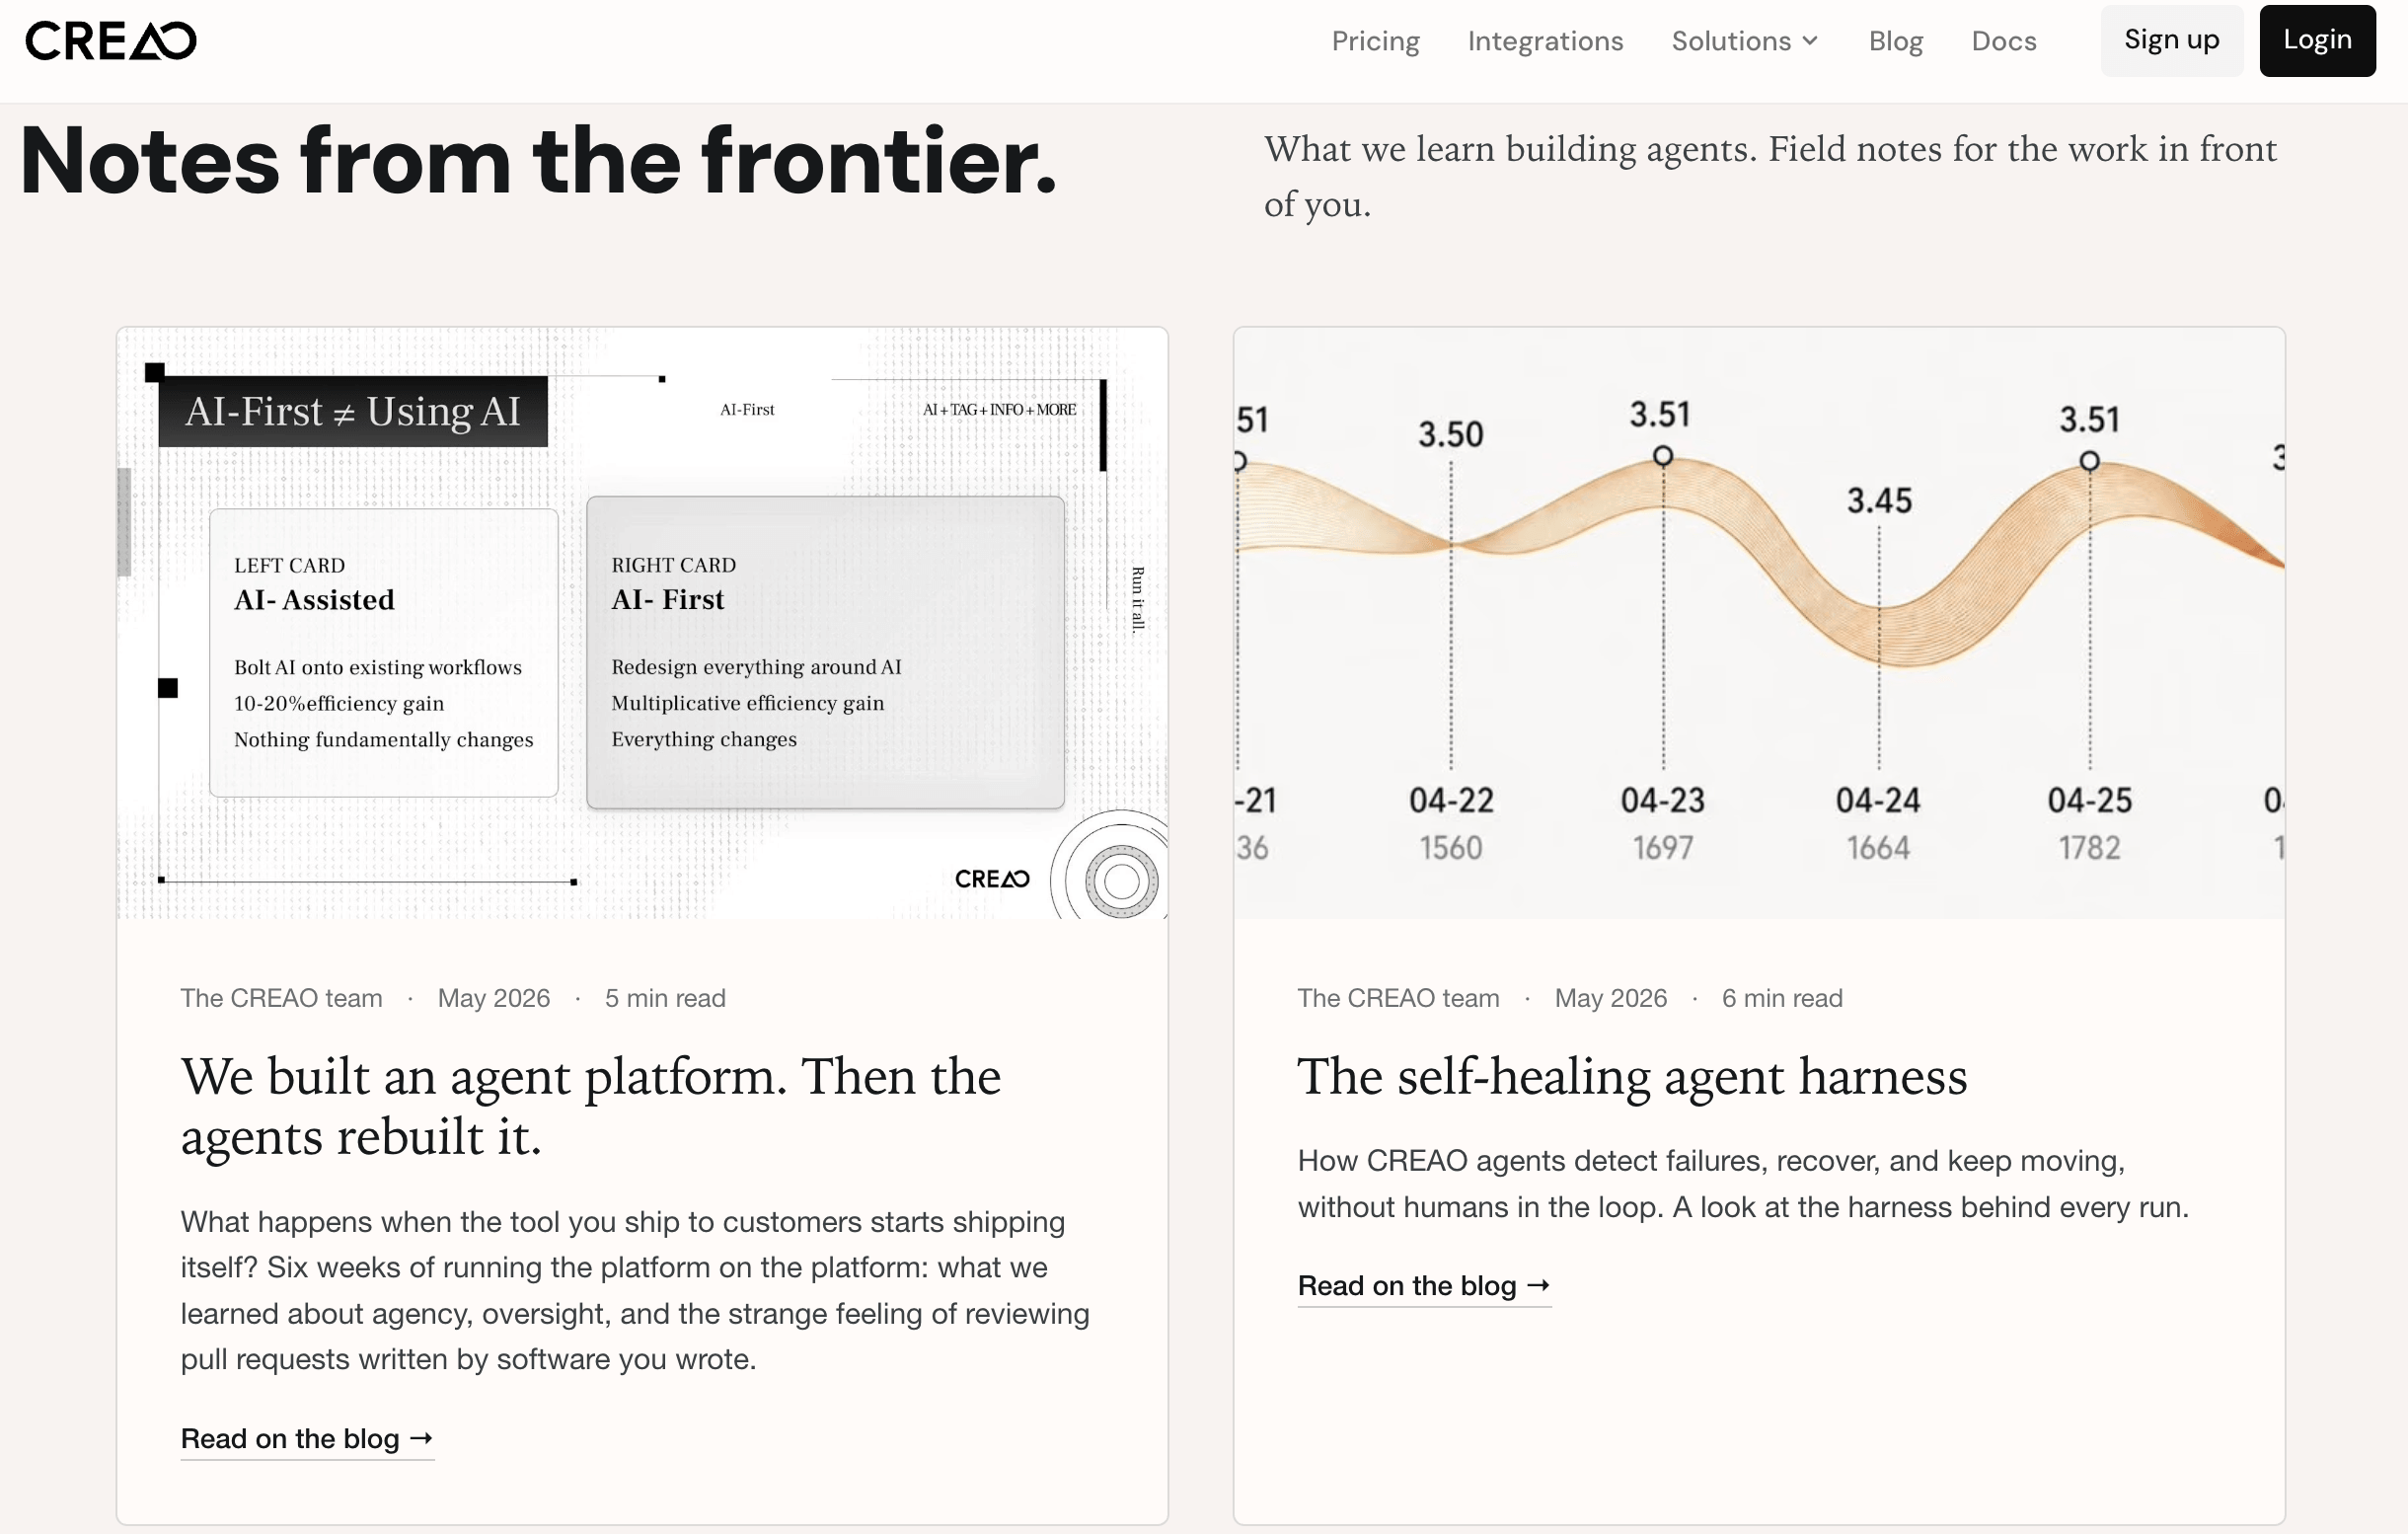Click the small CREAO logo in article image
2408x1534 pixels.
pyautogui.click(x=992, y=879)
